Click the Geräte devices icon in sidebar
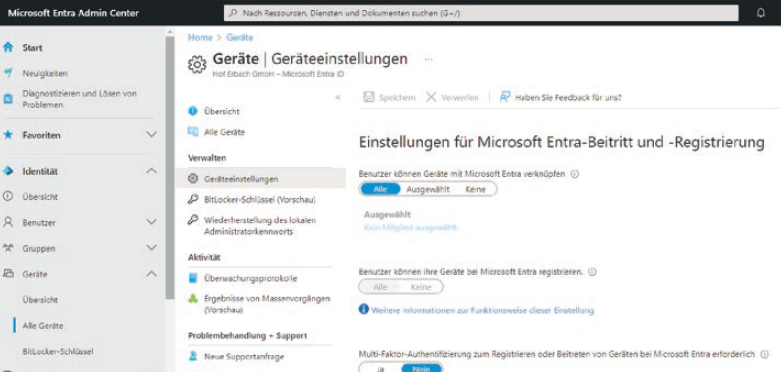Image resolution: width=781 pixels, height=372 pixels. pos(7,274)
